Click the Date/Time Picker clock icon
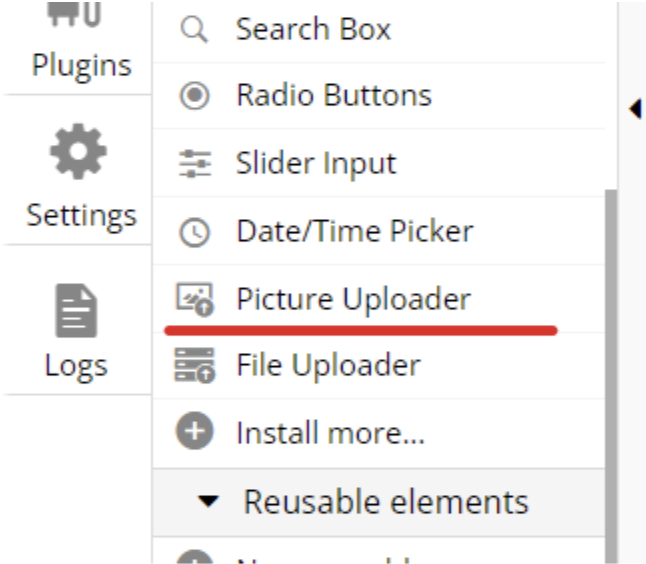This screenshot has height=564, width=646. (193, 233)
